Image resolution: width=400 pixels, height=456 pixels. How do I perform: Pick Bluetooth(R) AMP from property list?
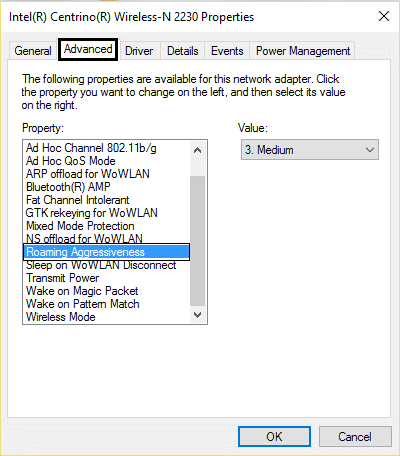68,187
